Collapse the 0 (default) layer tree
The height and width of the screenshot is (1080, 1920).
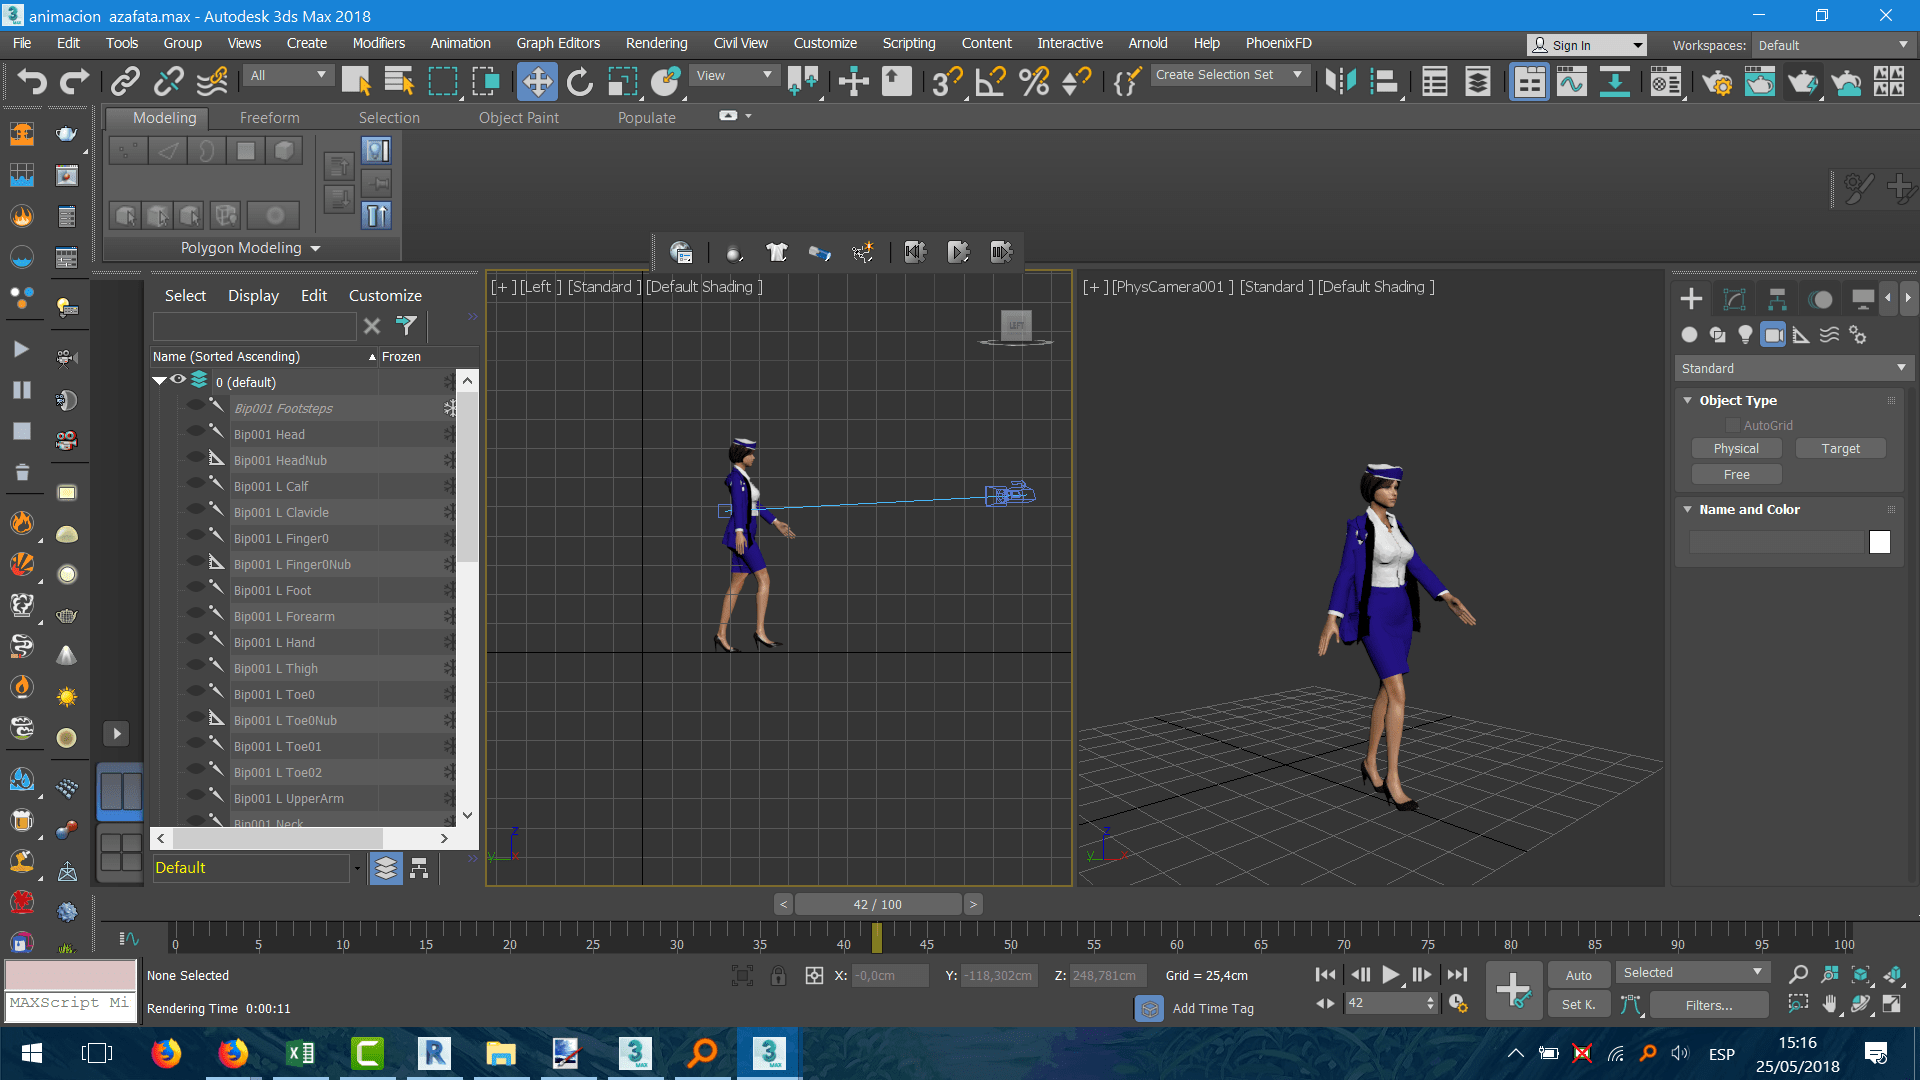[159, 381]
